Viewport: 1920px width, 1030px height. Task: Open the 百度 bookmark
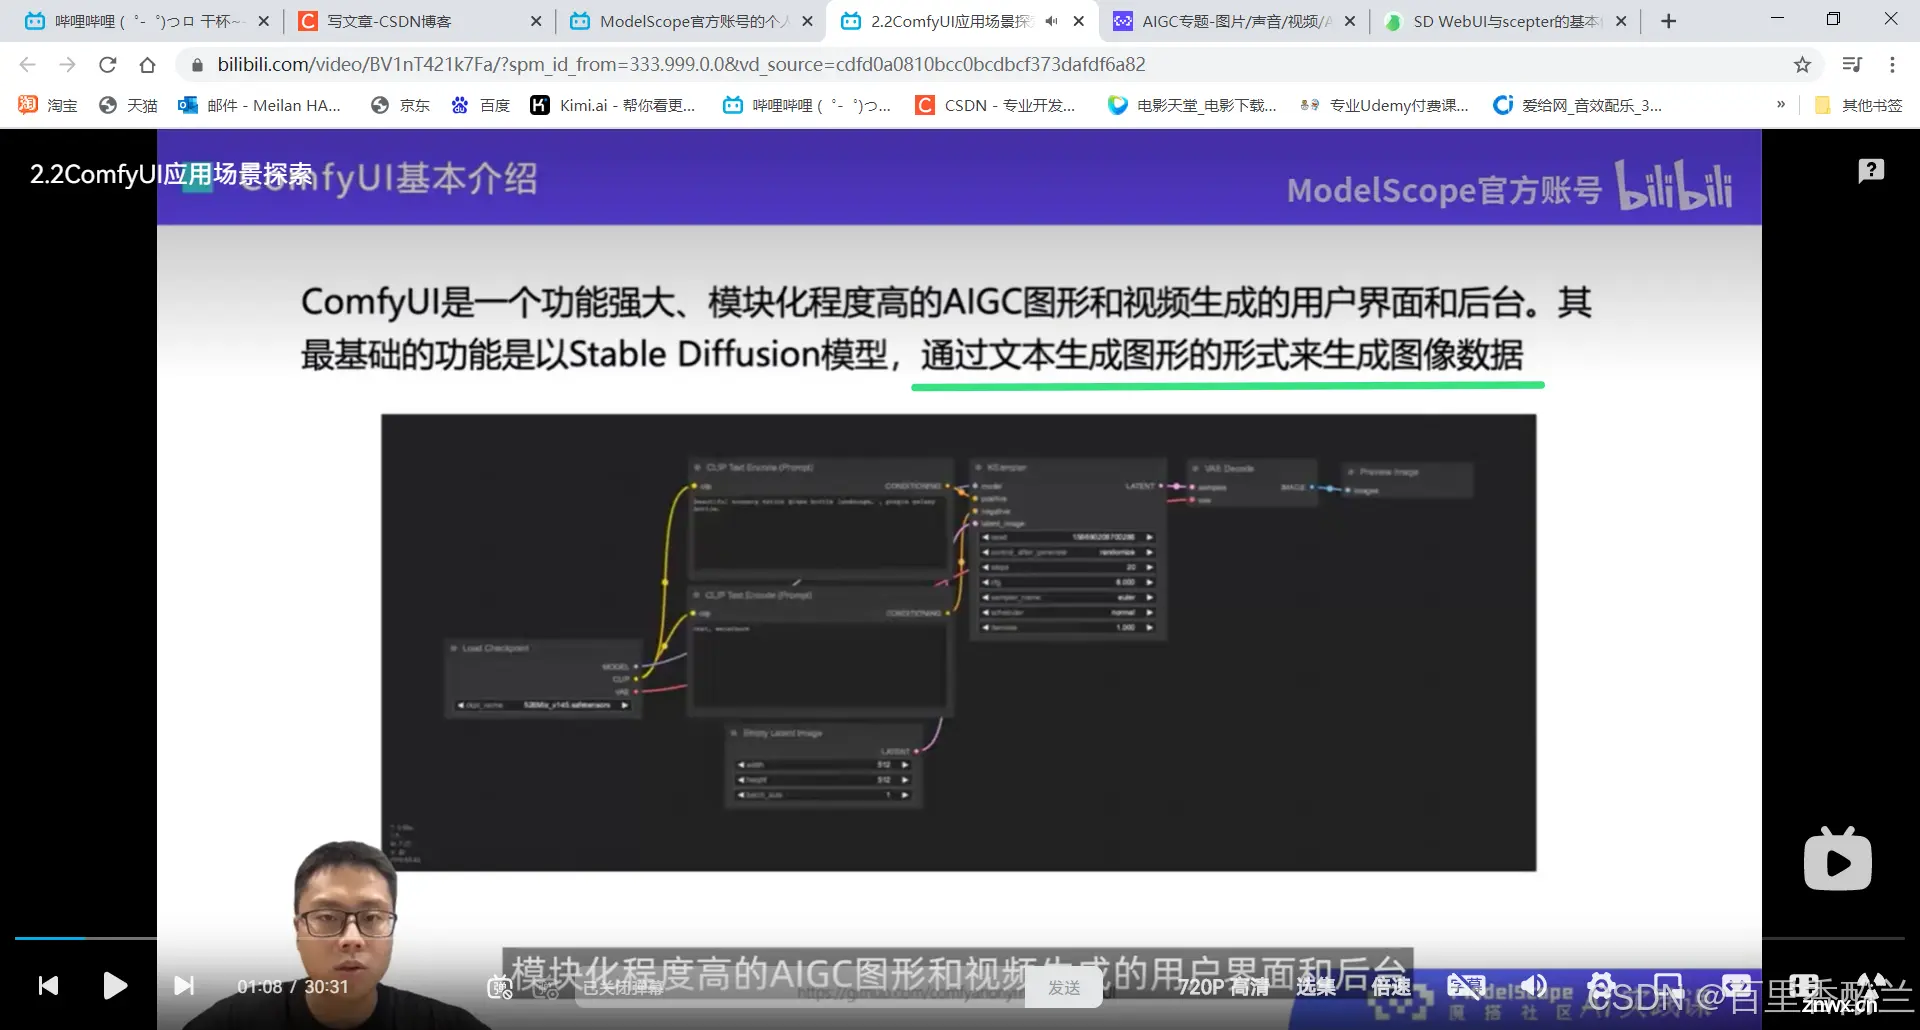click(480, 105)
